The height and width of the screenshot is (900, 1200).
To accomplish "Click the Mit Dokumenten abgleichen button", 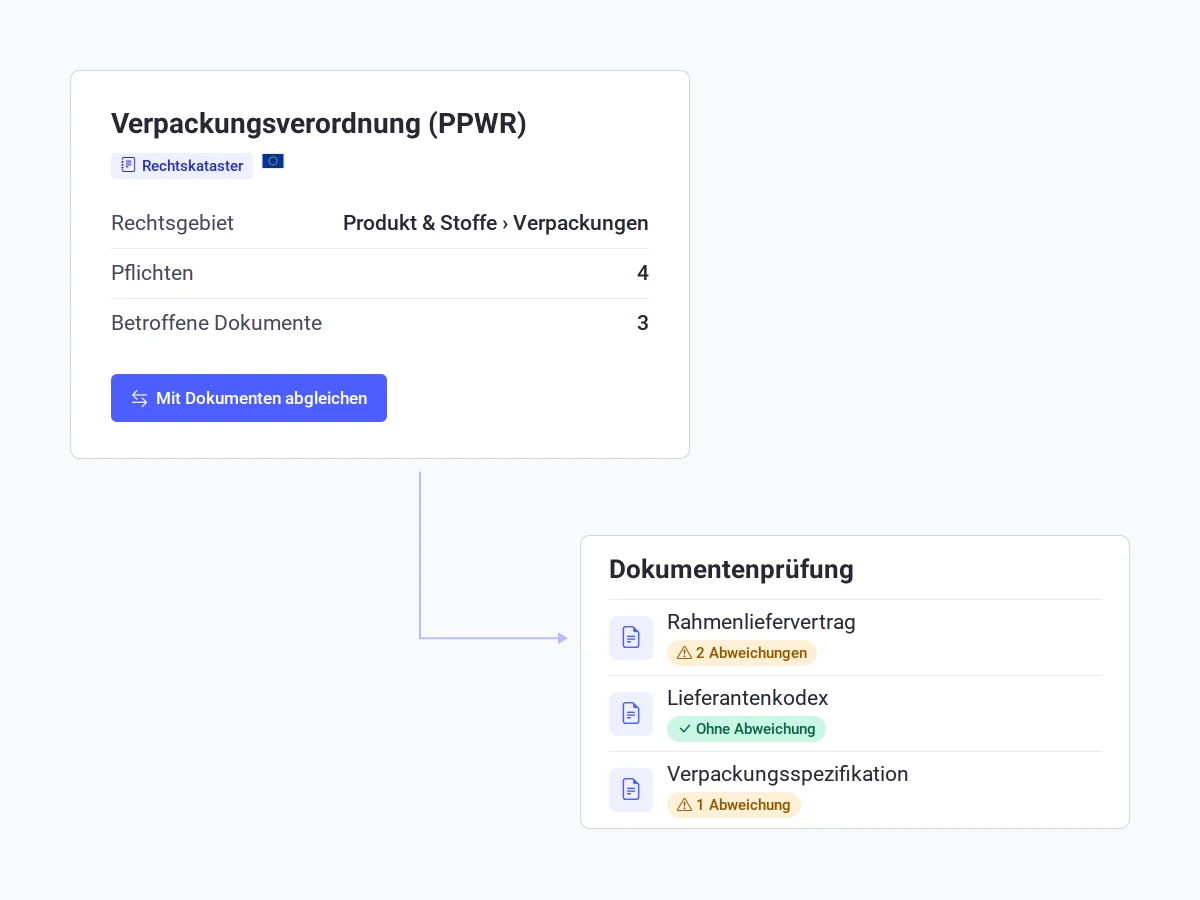I will coord(249,398).
